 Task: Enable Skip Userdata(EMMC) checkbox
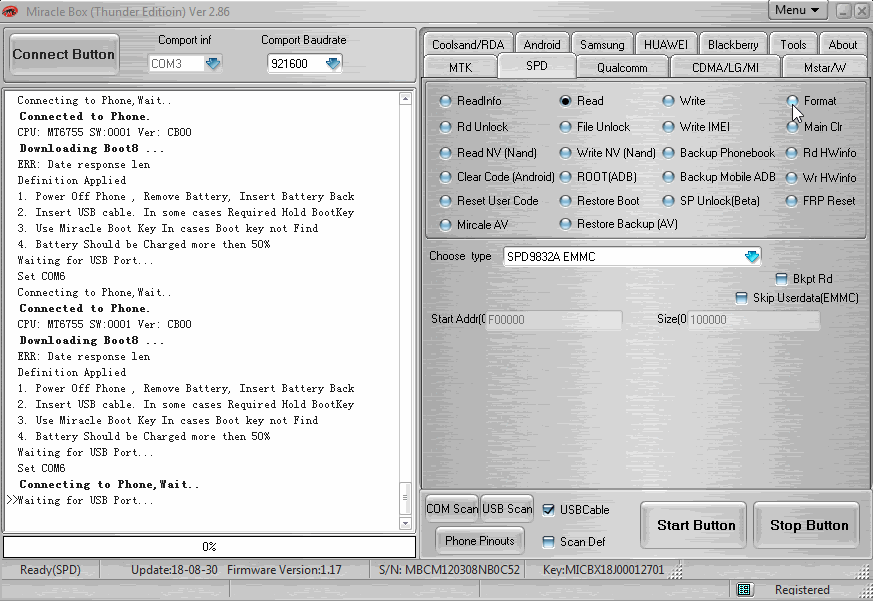click(x=741, y=298)
